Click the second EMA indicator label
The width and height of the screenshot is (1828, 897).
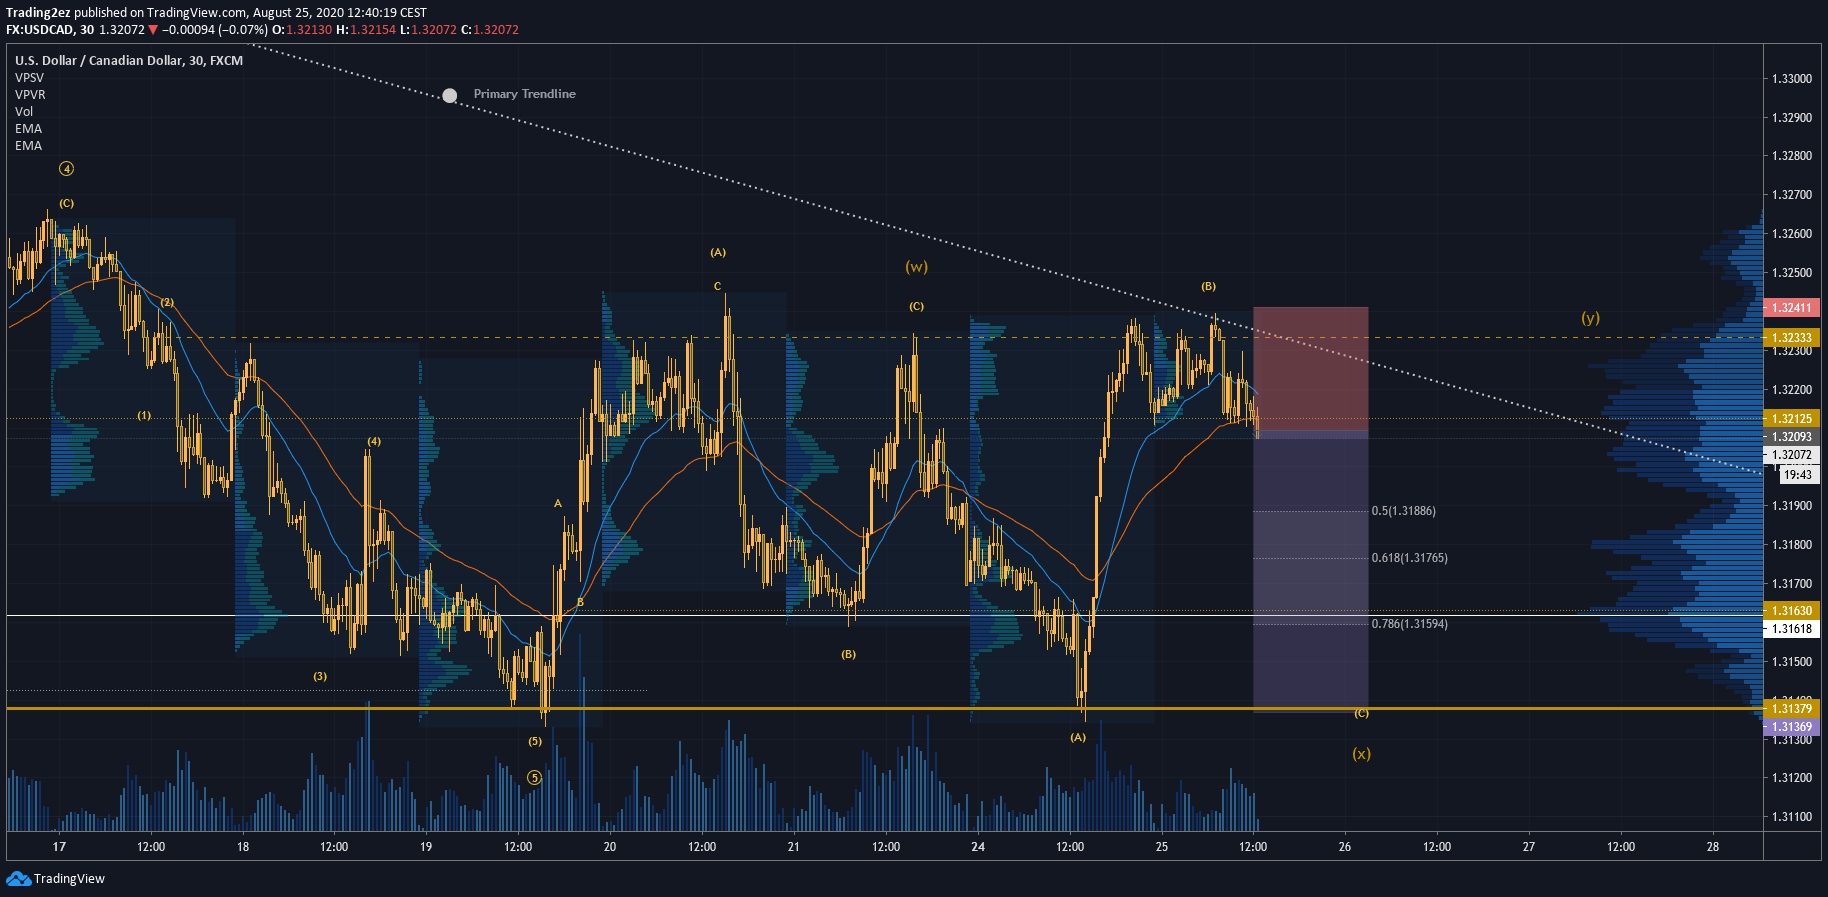click(x=28, y=146)
